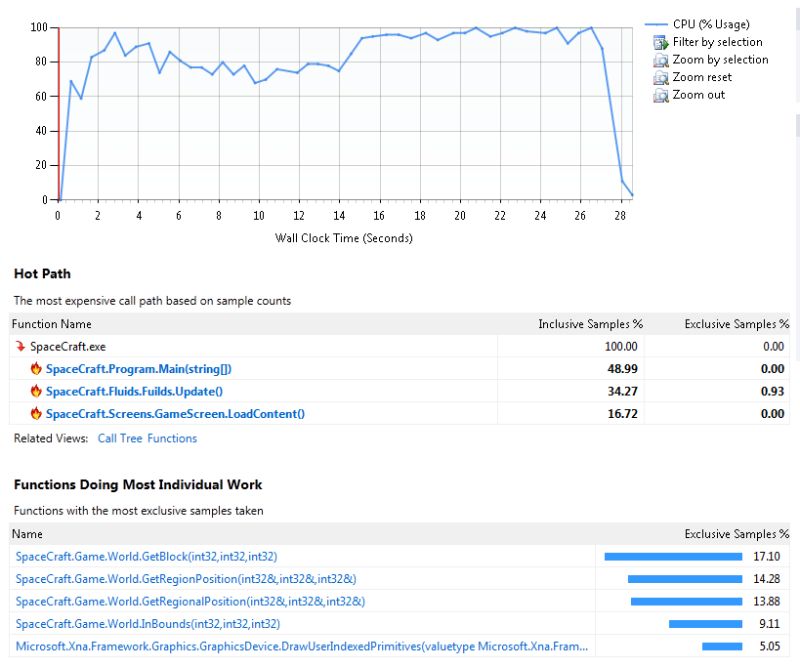Click the Zoom out magnifier icon
This screenshot has height=667, width=800.
[x=661, y=95]
